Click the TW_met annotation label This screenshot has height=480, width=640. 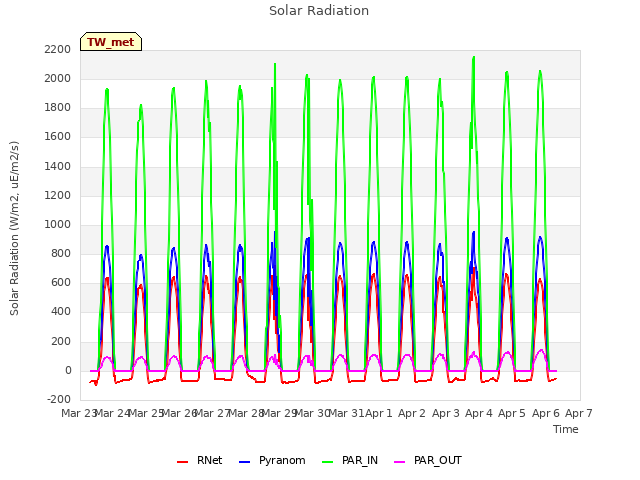[x=111, y=42]
